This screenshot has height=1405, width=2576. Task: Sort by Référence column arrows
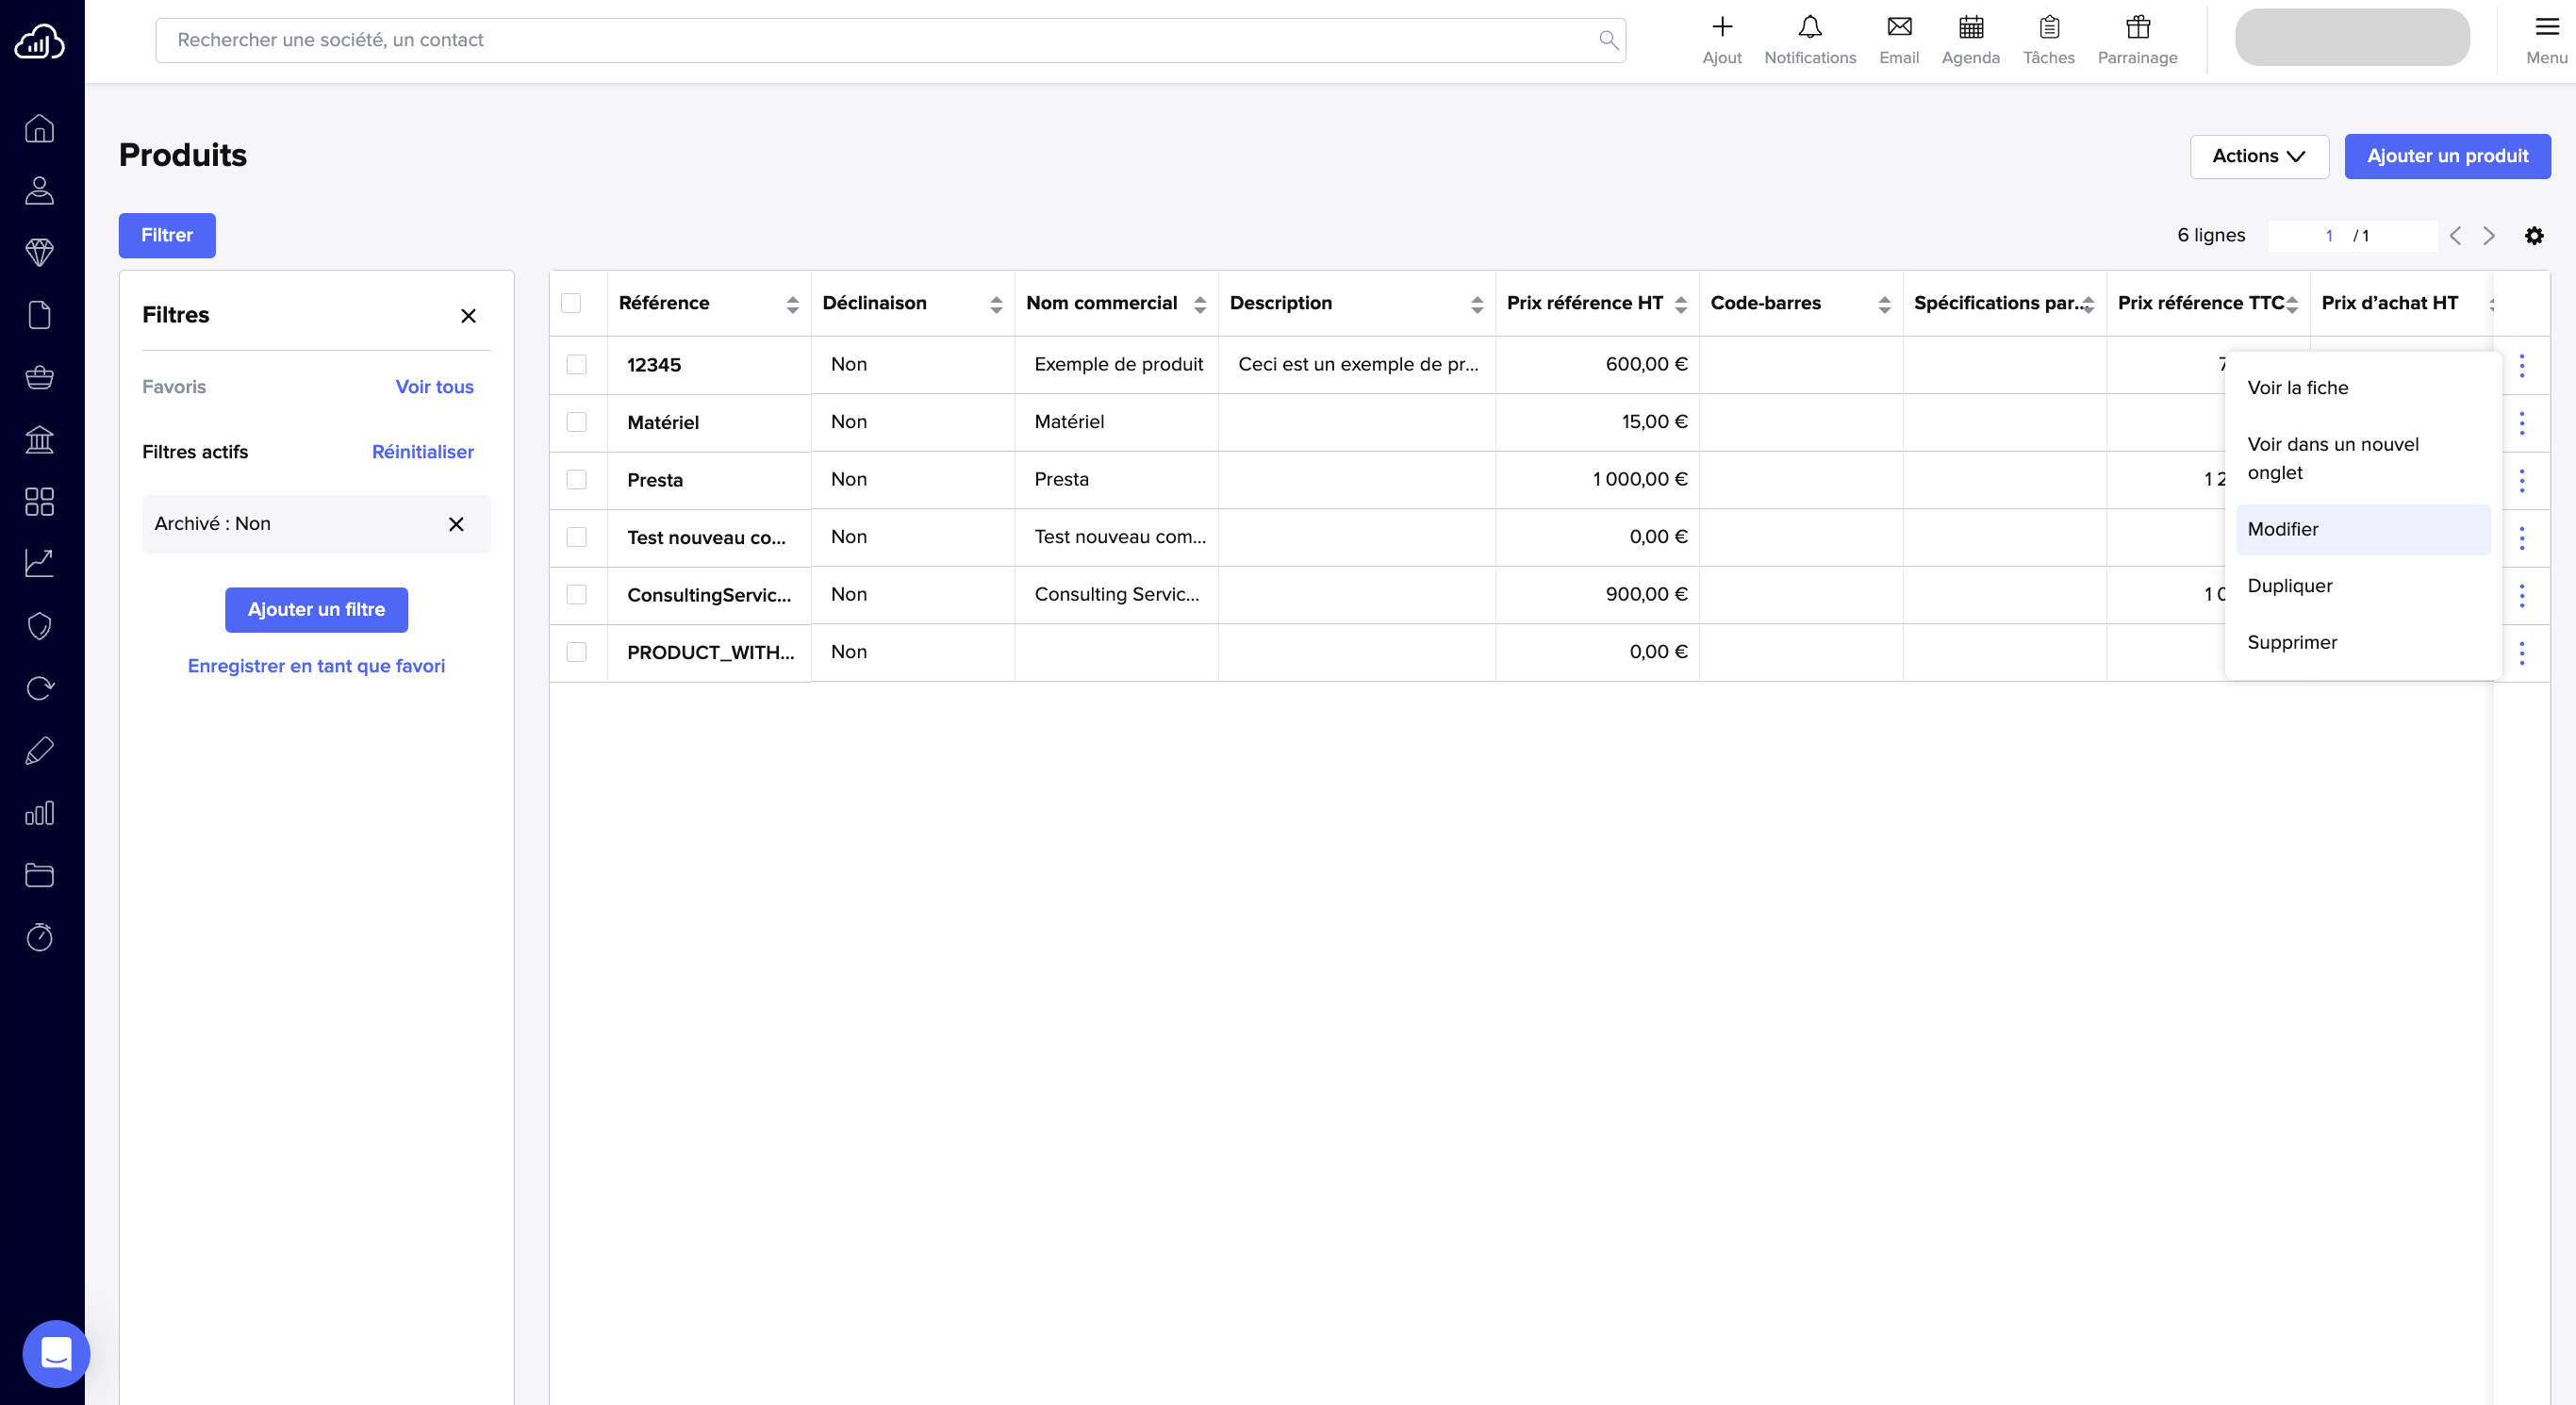pyautogui.click(x=792, y=304)
